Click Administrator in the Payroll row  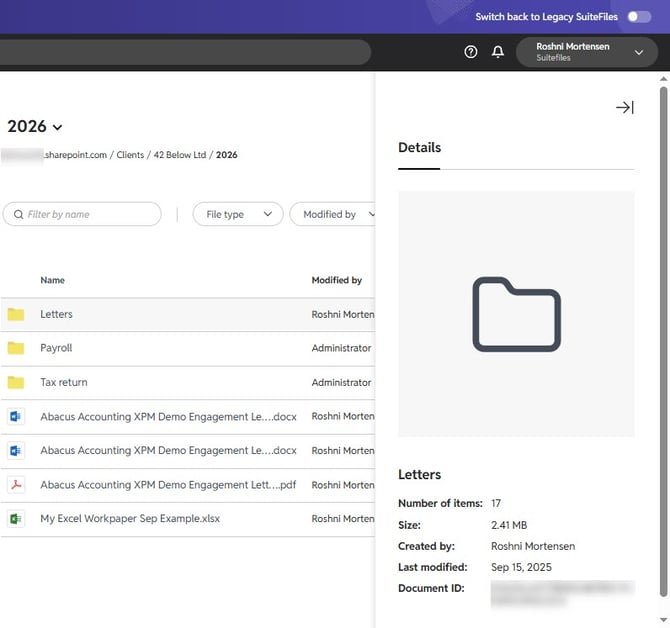coord(341,348)
